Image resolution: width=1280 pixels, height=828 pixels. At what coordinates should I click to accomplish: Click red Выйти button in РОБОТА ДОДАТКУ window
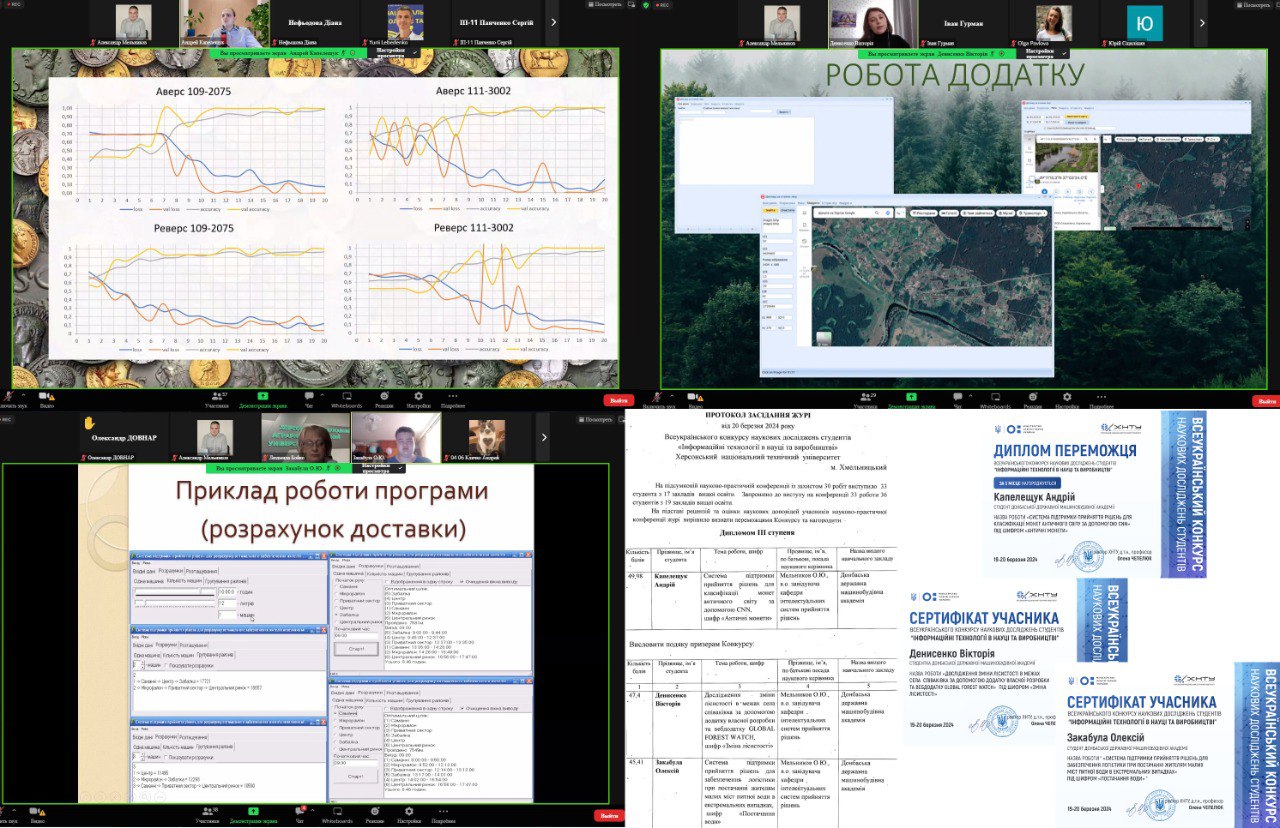pyautogui.click(x=1267, y=401)
